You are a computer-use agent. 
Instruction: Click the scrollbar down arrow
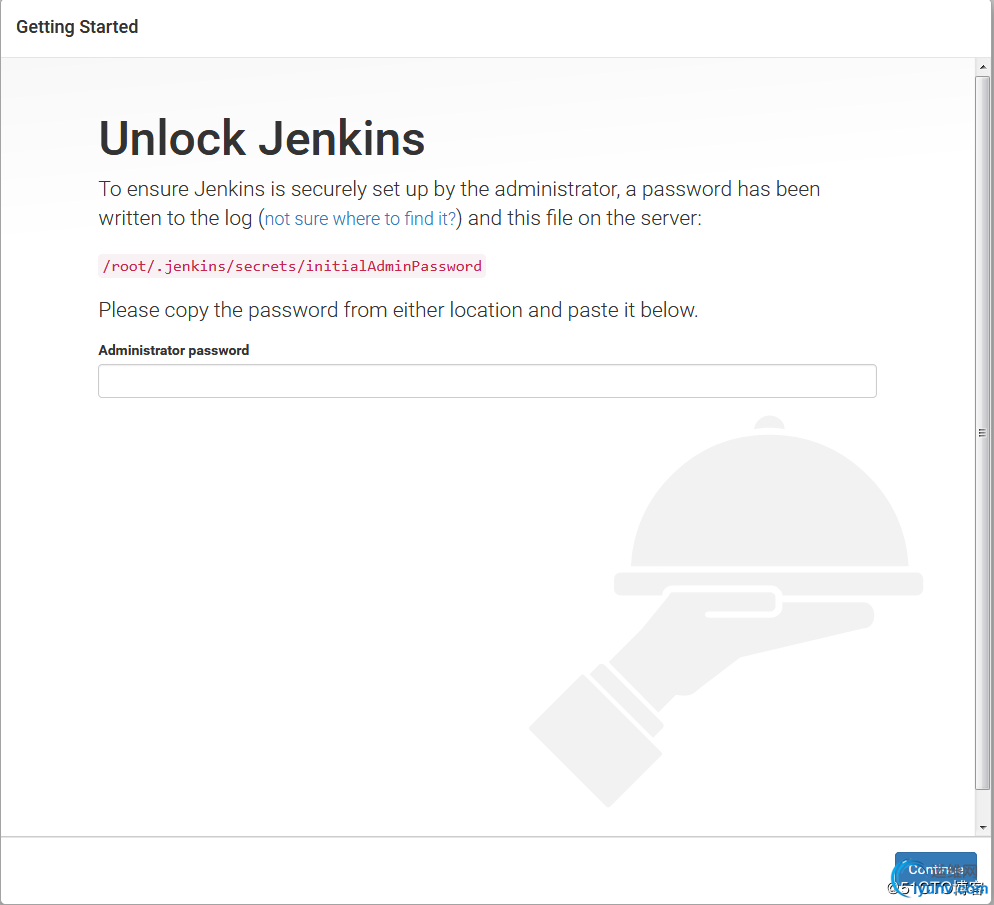point(983,827)
